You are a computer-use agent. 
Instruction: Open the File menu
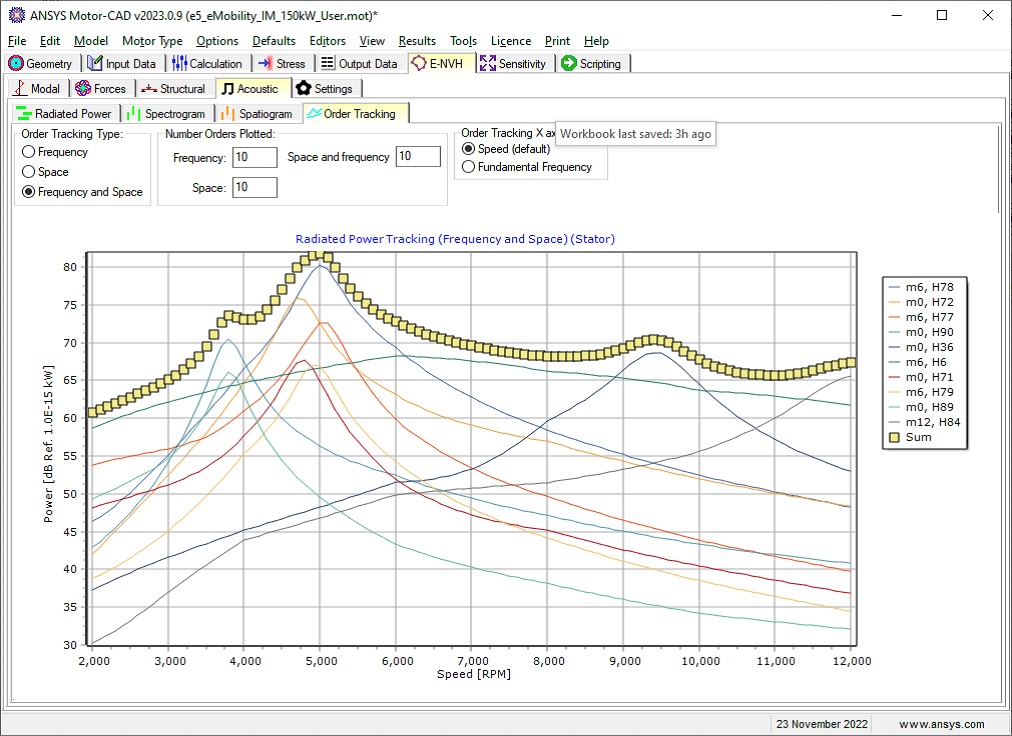click(x=17, y=41)
